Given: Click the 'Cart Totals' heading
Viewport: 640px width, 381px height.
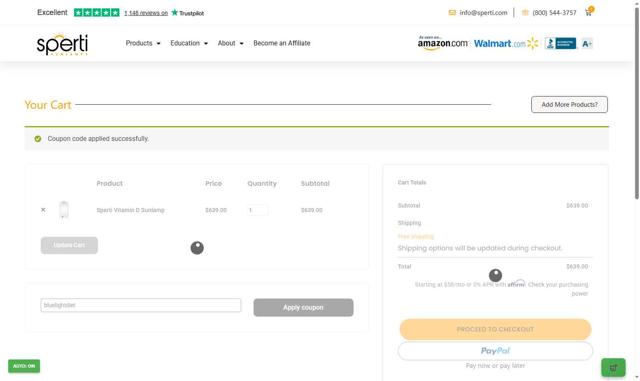Looking at the screenshot, I should (x=412, y=183).
